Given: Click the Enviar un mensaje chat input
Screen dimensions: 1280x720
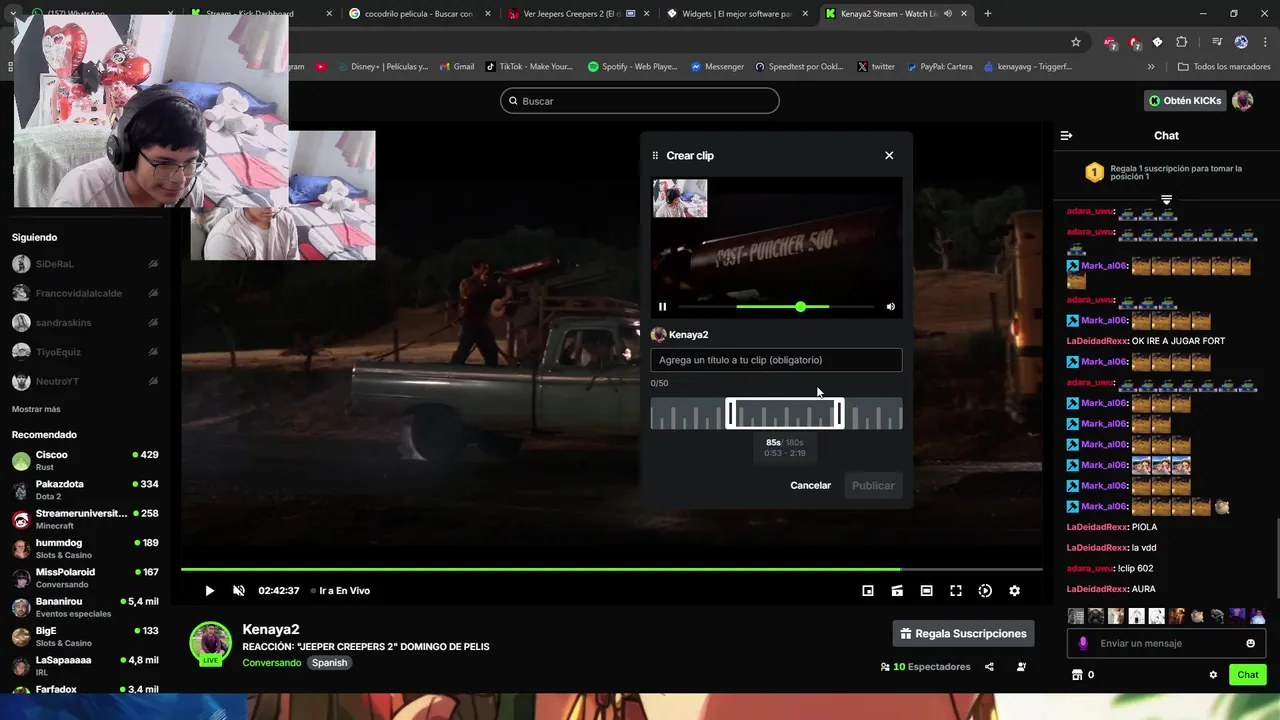Looking at the screenshot, I should (1165, 643).
